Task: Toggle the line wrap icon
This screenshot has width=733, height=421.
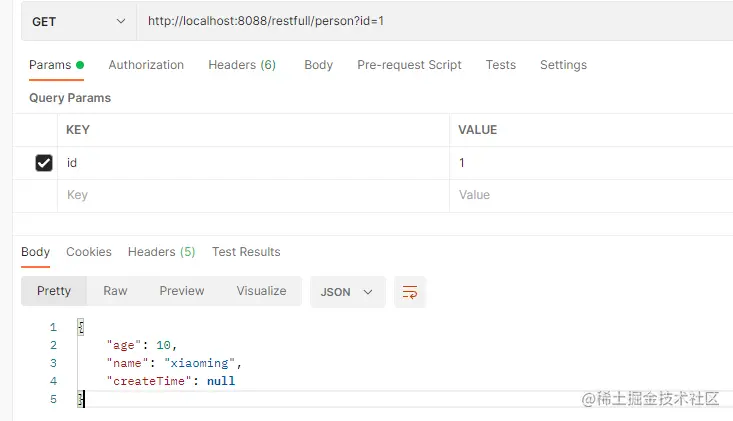Action: (410, 292)
